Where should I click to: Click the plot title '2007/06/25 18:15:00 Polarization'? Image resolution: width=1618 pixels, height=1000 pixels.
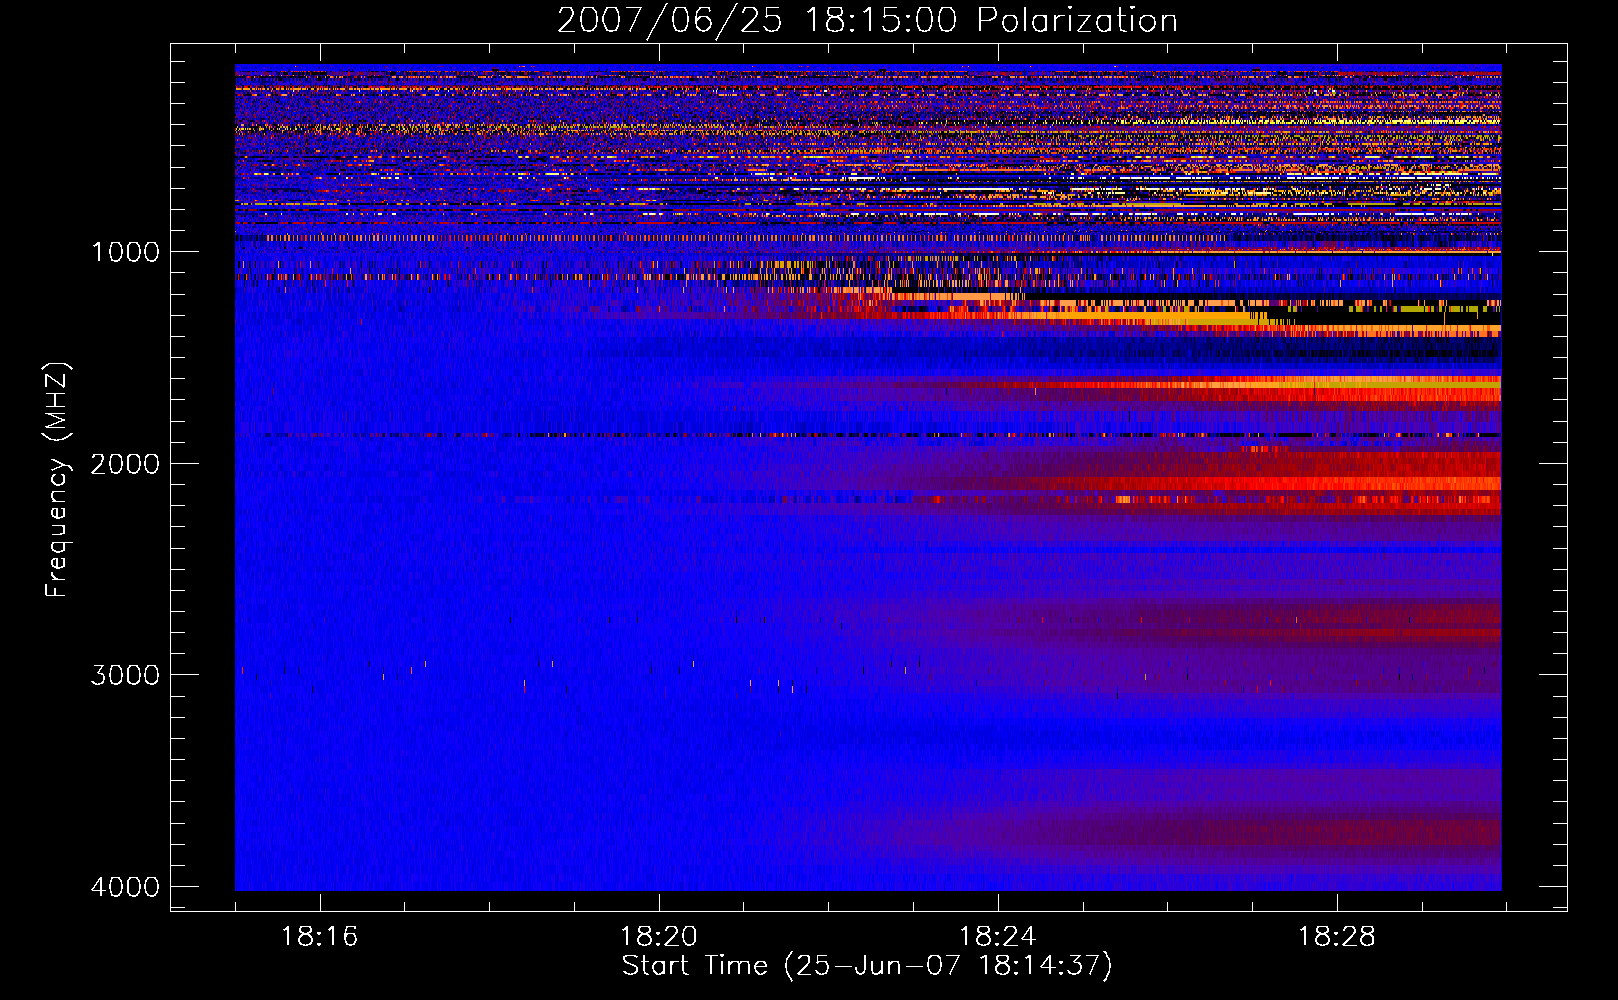point(867,21)
